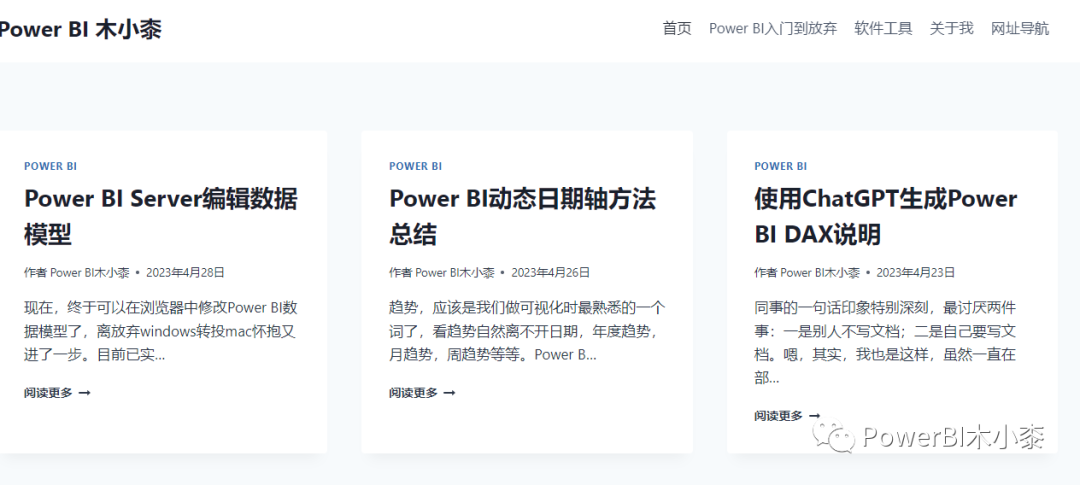
Task: Click the author name next to 2023年4月28日
Action: coord(90,272)
